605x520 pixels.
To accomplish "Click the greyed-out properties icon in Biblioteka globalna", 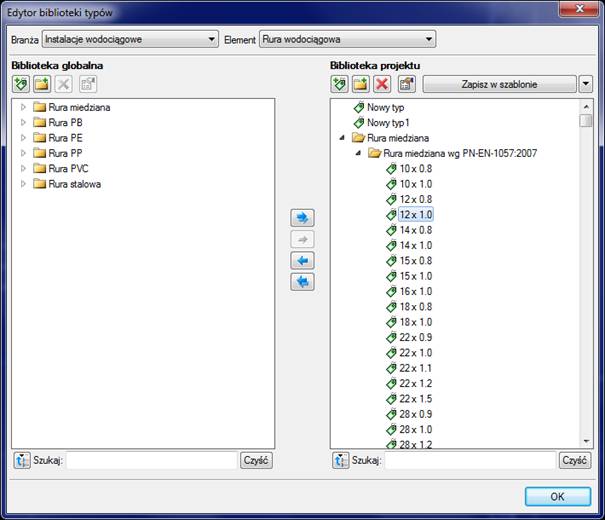I will (88, 84).
